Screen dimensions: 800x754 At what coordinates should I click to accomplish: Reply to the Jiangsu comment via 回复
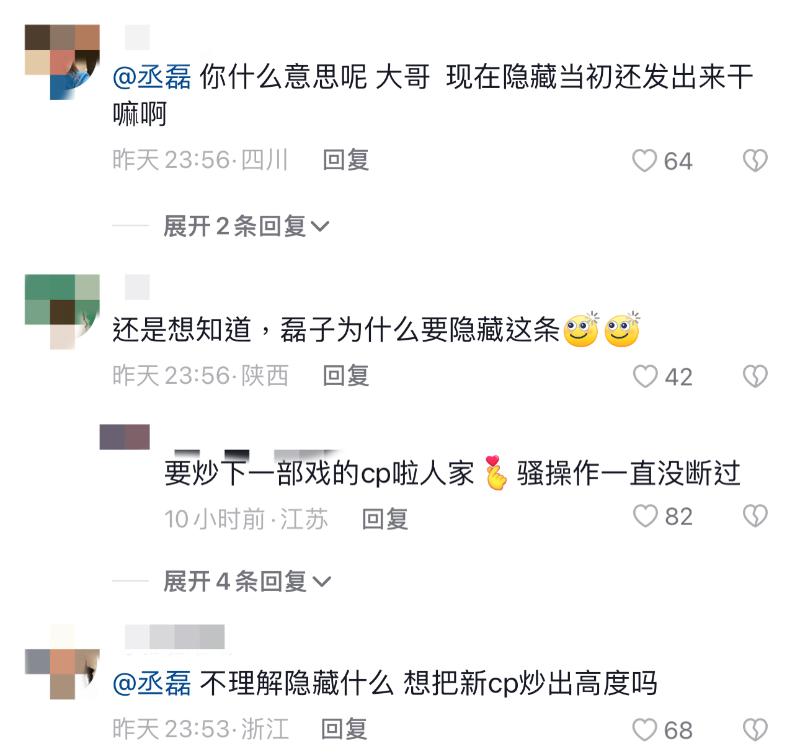[385, 519]
